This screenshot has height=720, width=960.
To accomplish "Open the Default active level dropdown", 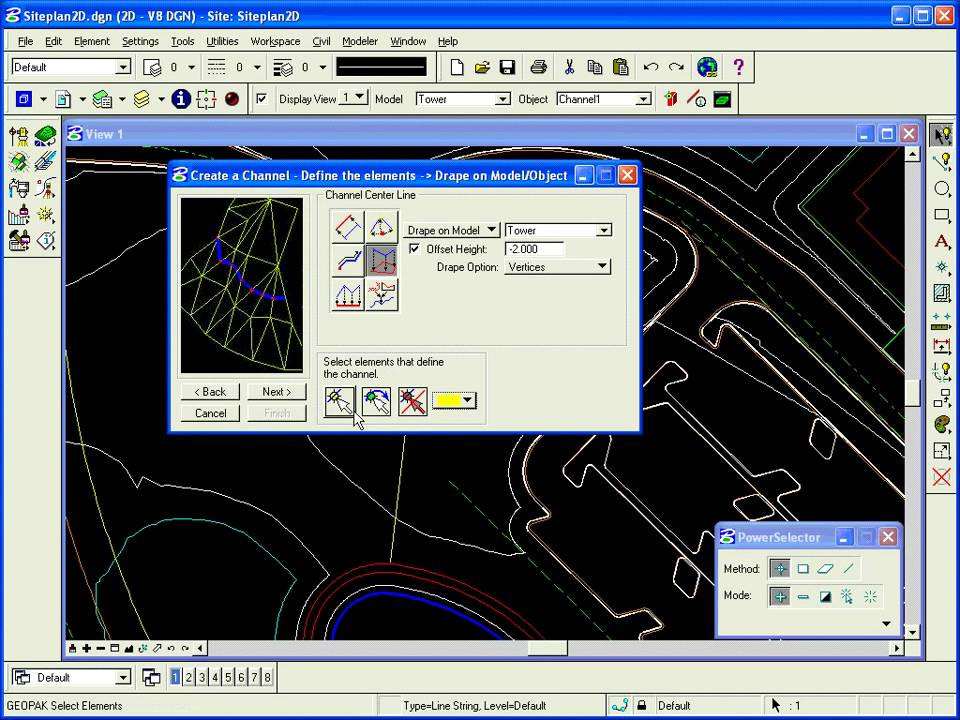I will [123, 67].
